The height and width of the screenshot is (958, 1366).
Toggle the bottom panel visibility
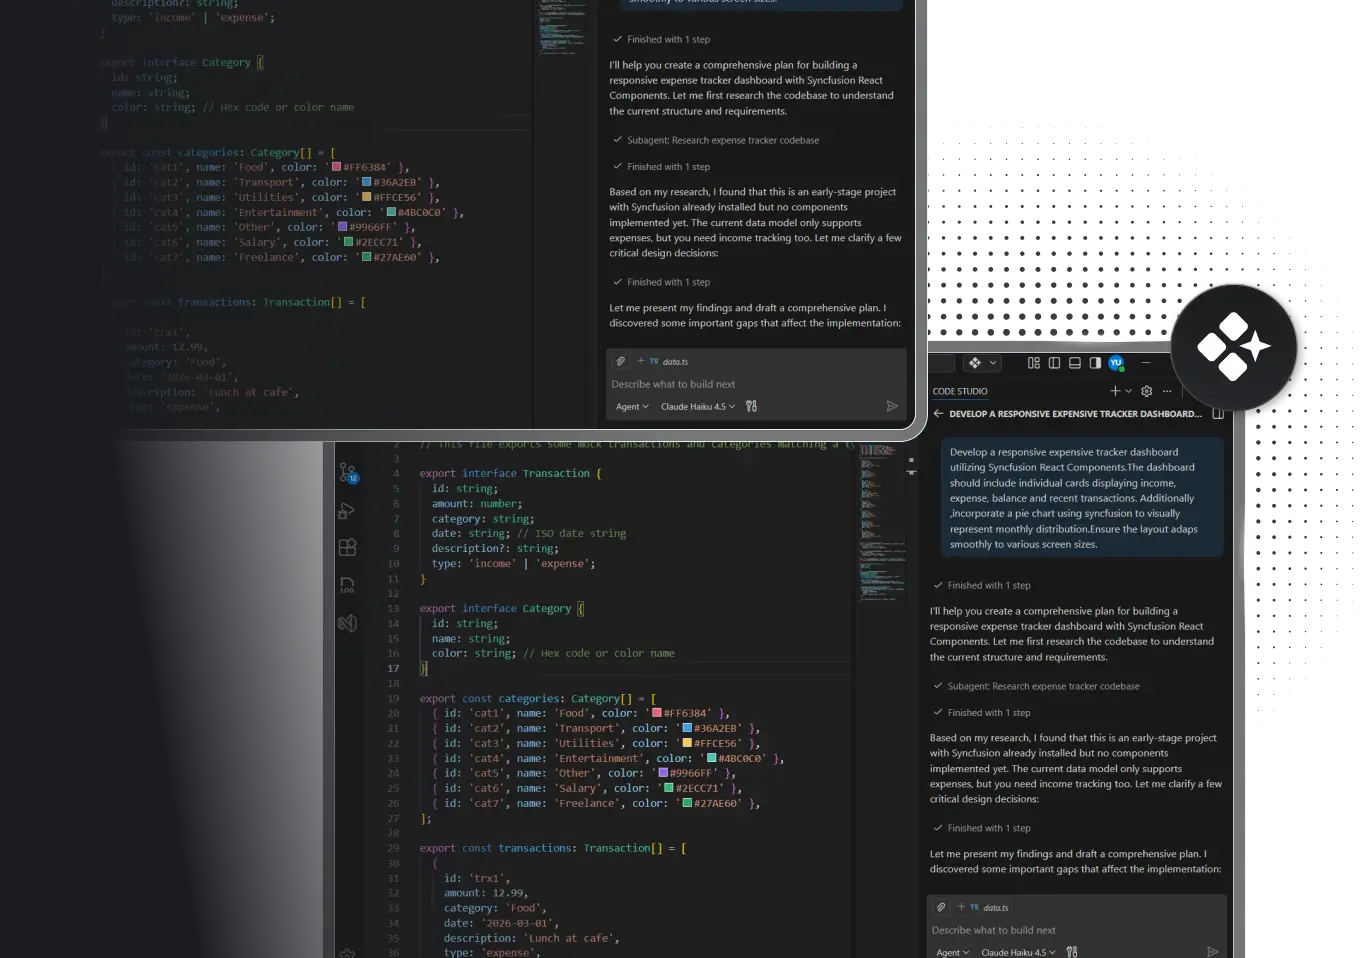point(1075,363)
